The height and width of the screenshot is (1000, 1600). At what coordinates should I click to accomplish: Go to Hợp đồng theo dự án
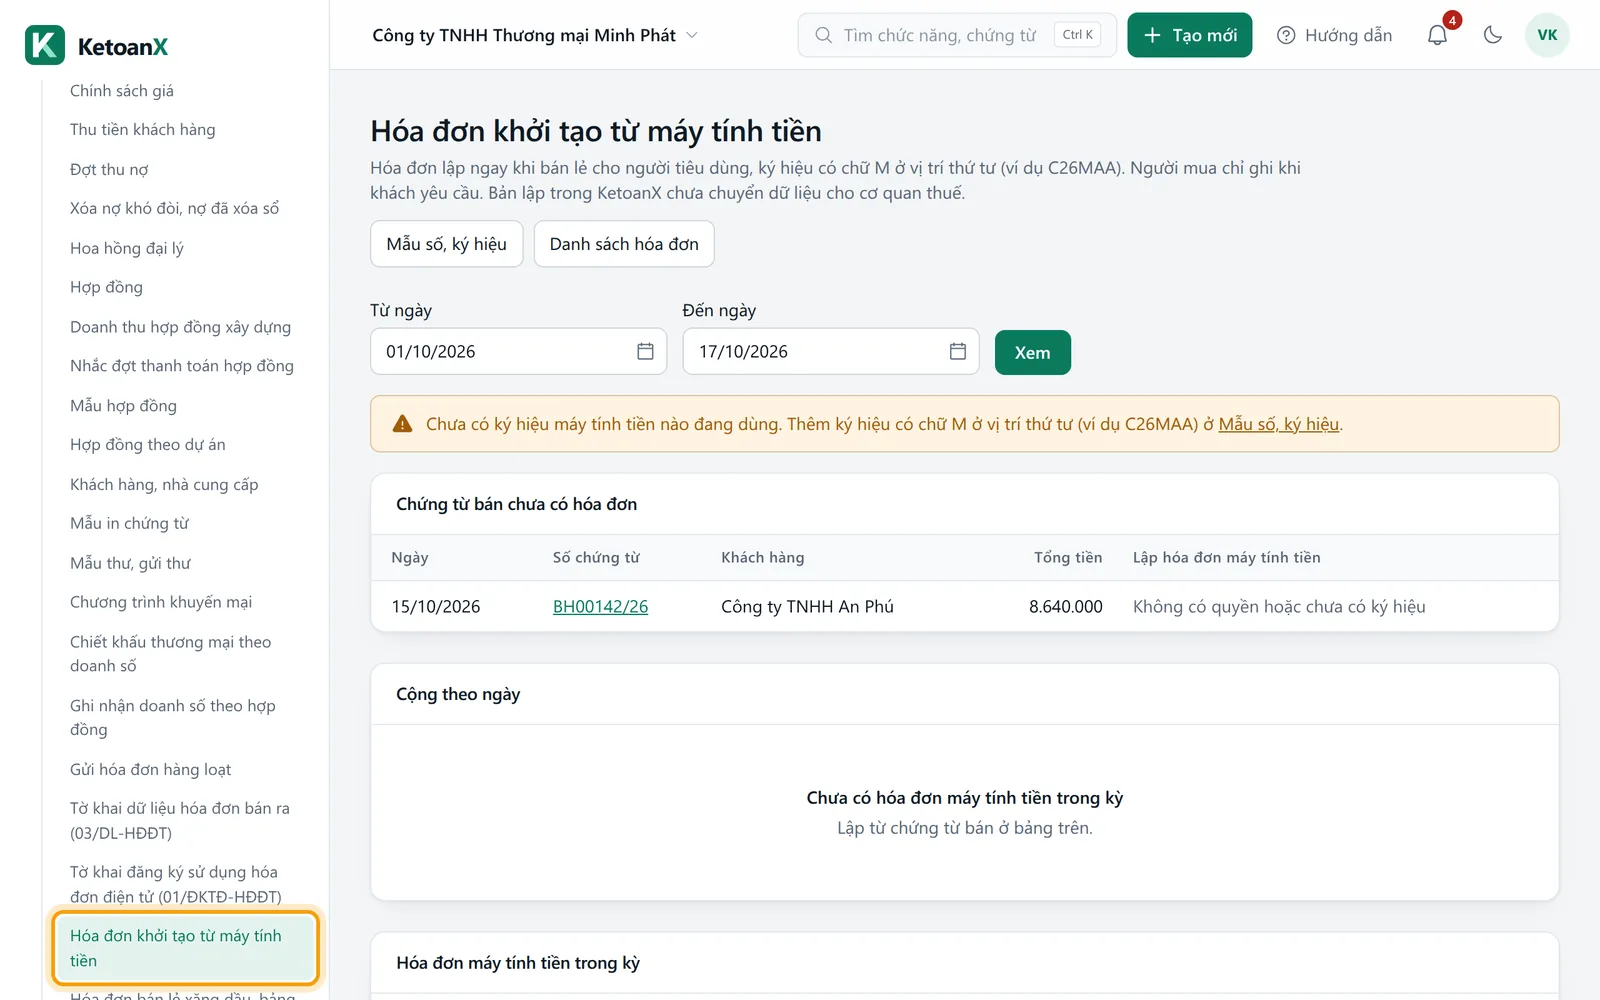147,445
